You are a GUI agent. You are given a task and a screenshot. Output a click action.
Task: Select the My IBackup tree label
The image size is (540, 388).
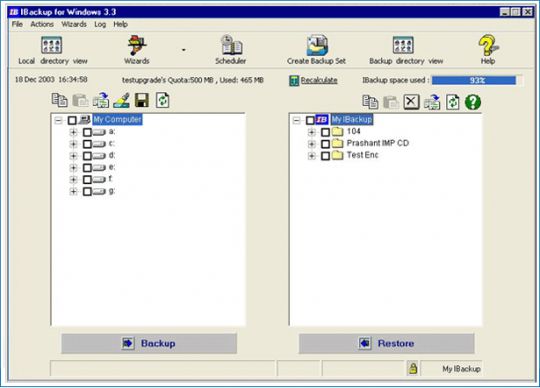pos(352,119)
